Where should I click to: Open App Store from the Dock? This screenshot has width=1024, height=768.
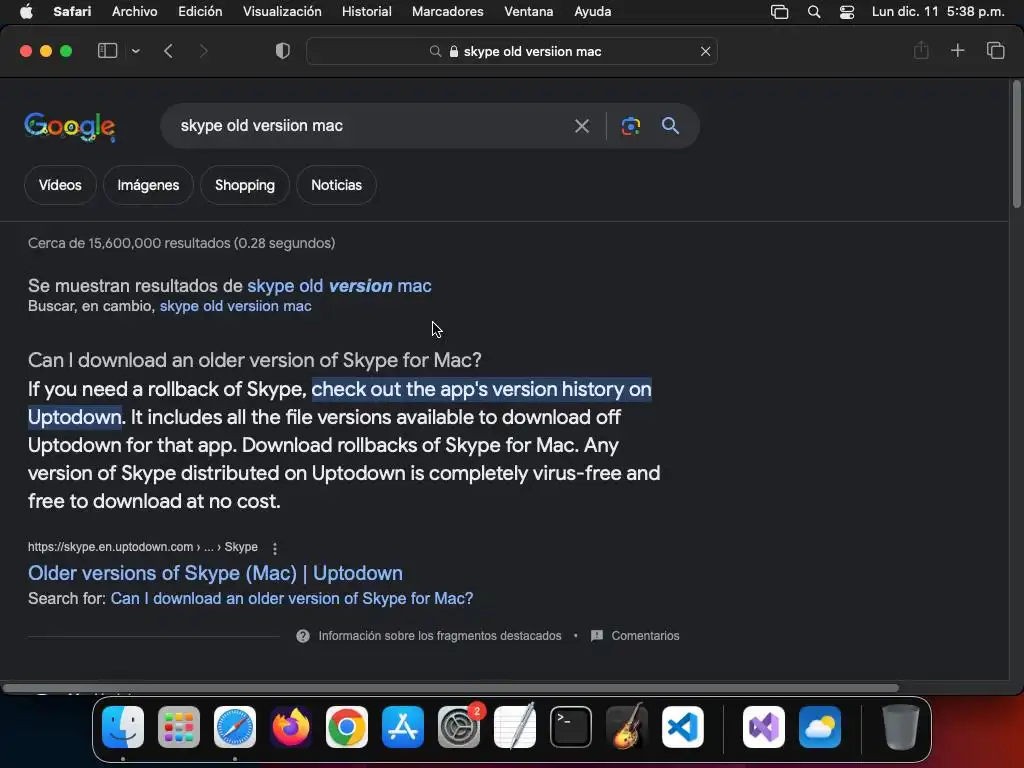(403, 727)
